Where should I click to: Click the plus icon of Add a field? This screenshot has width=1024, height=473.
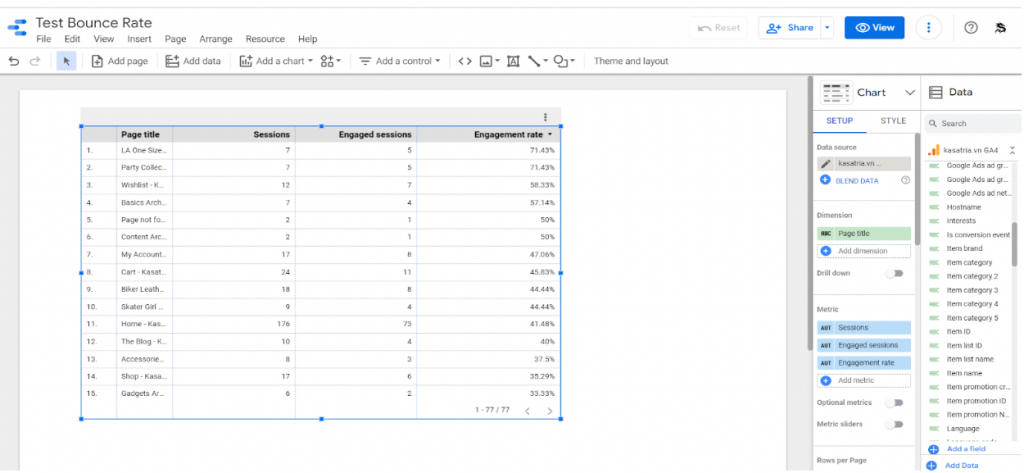click(x=933, y=449)
